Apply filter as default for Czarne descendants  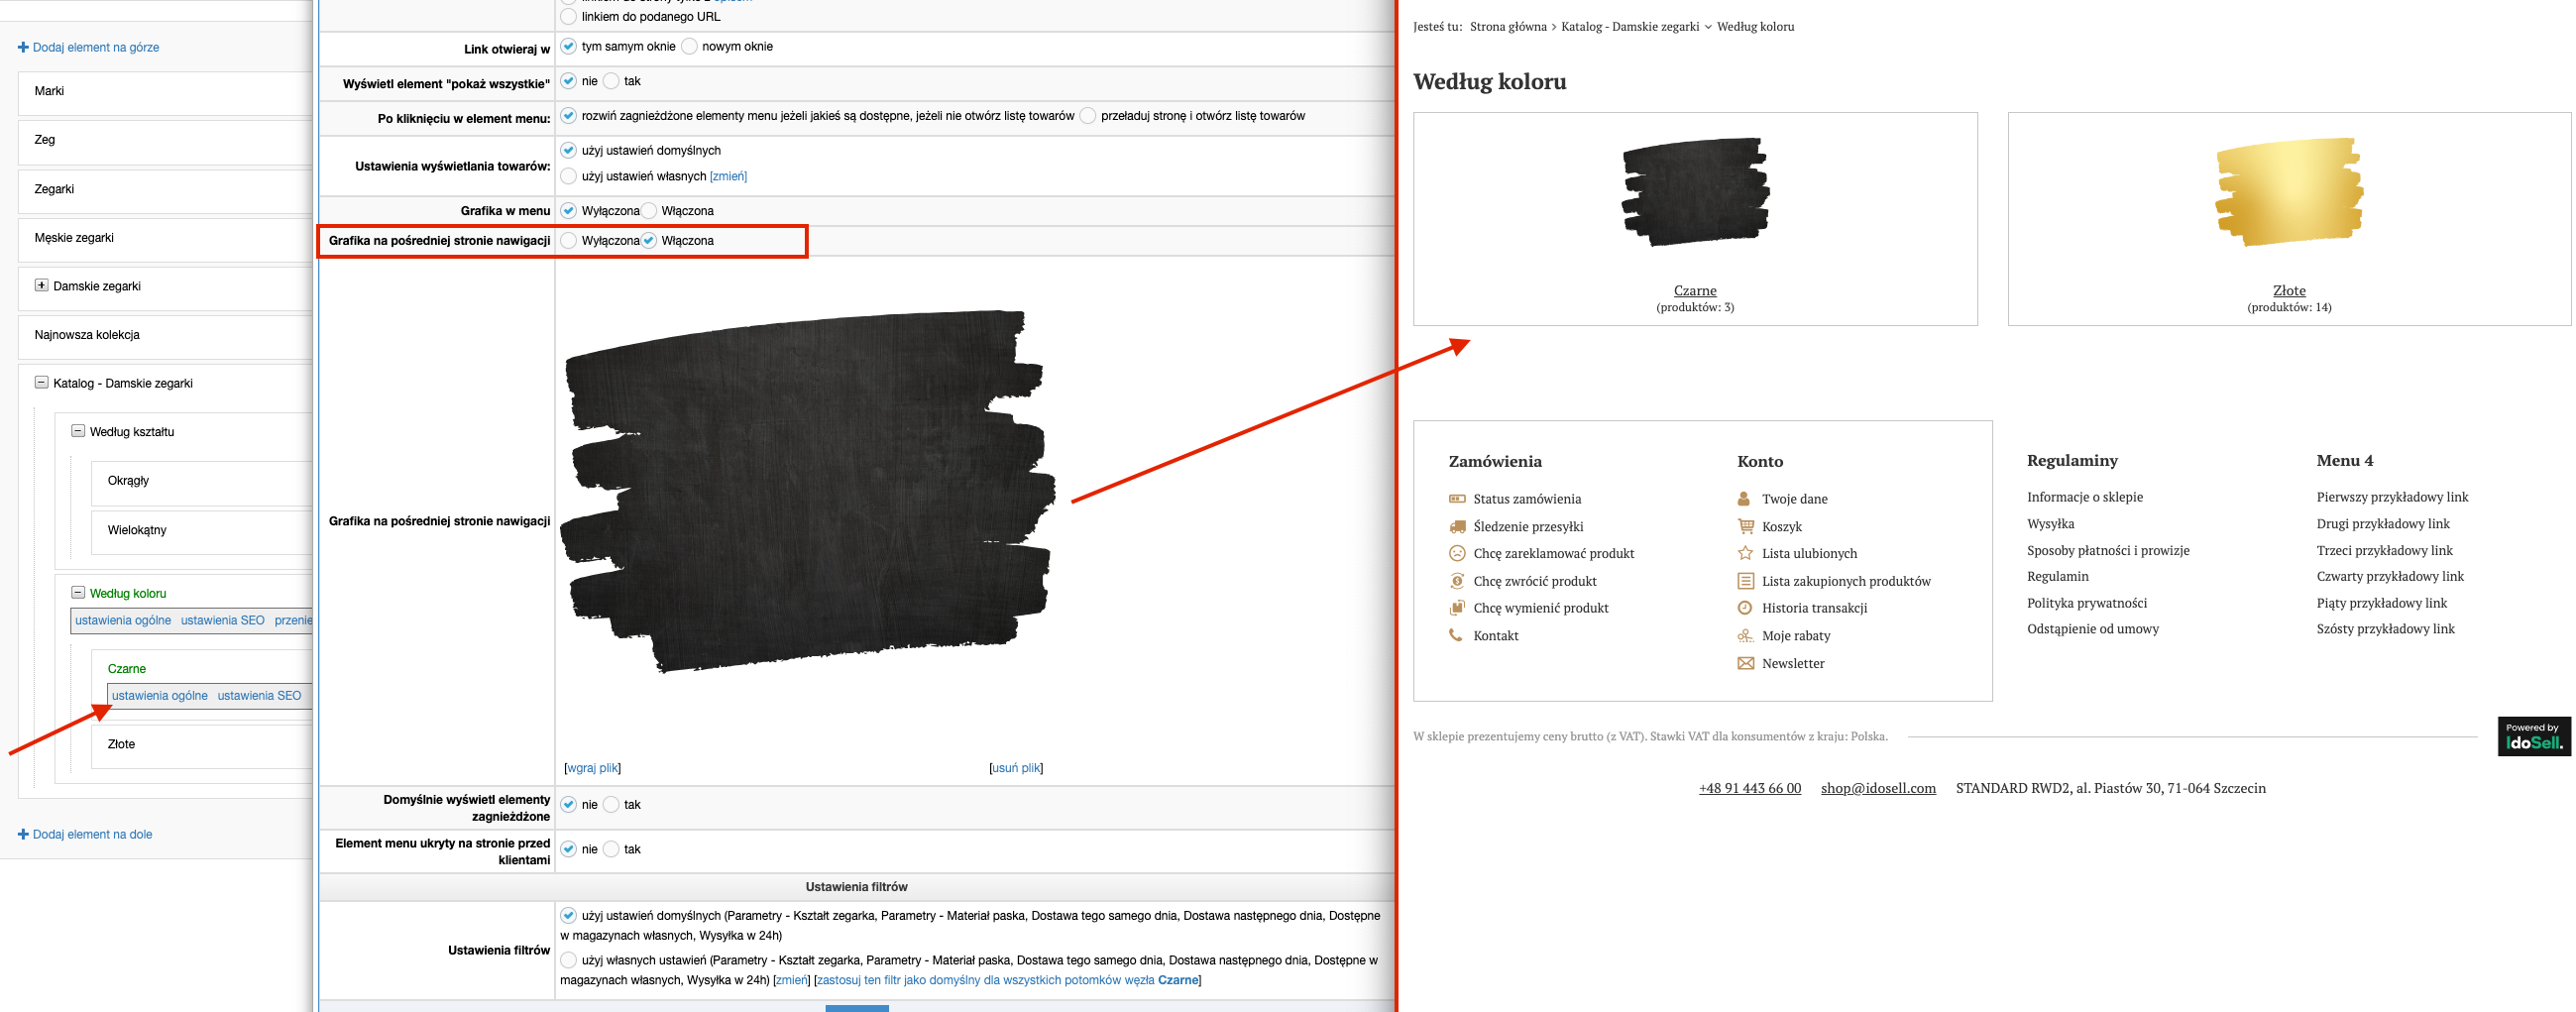point(1008,980)
